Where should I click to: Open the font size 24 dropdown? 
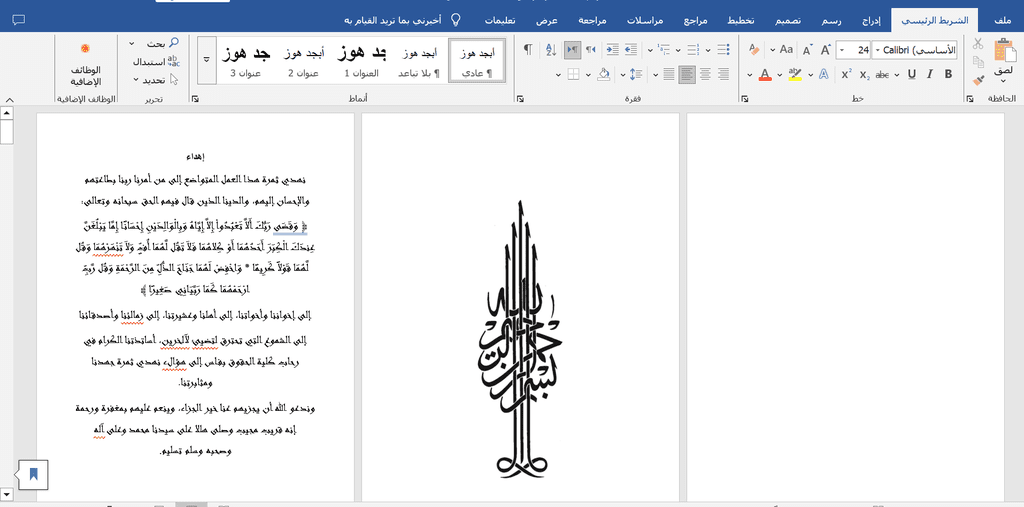[853, 50]
